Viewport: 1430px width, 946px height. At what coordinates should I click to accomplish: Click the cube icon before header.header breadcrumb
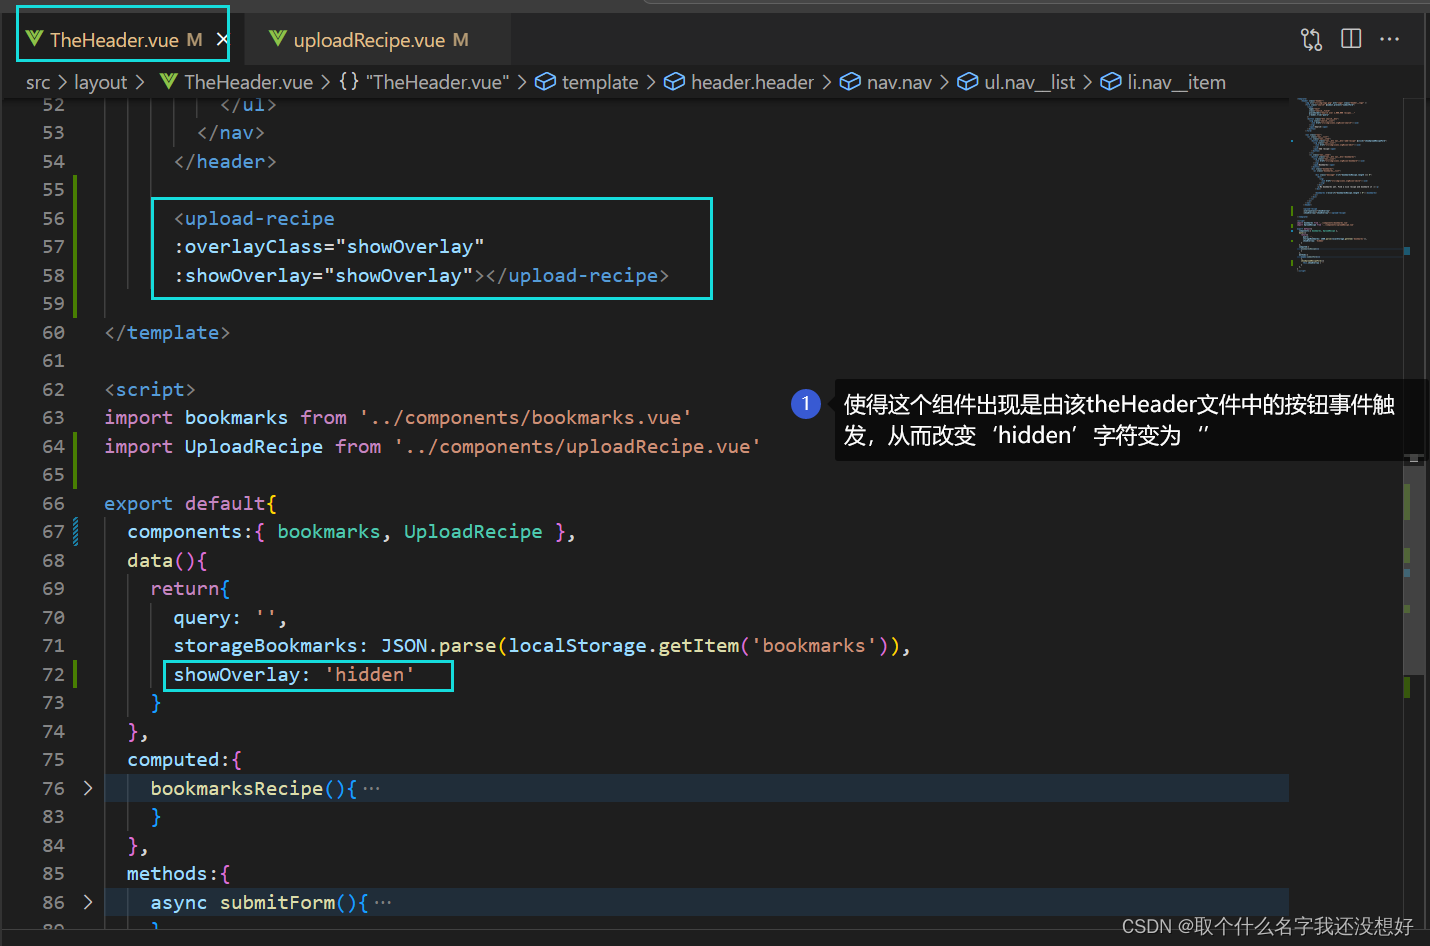(x=675, y=82)
